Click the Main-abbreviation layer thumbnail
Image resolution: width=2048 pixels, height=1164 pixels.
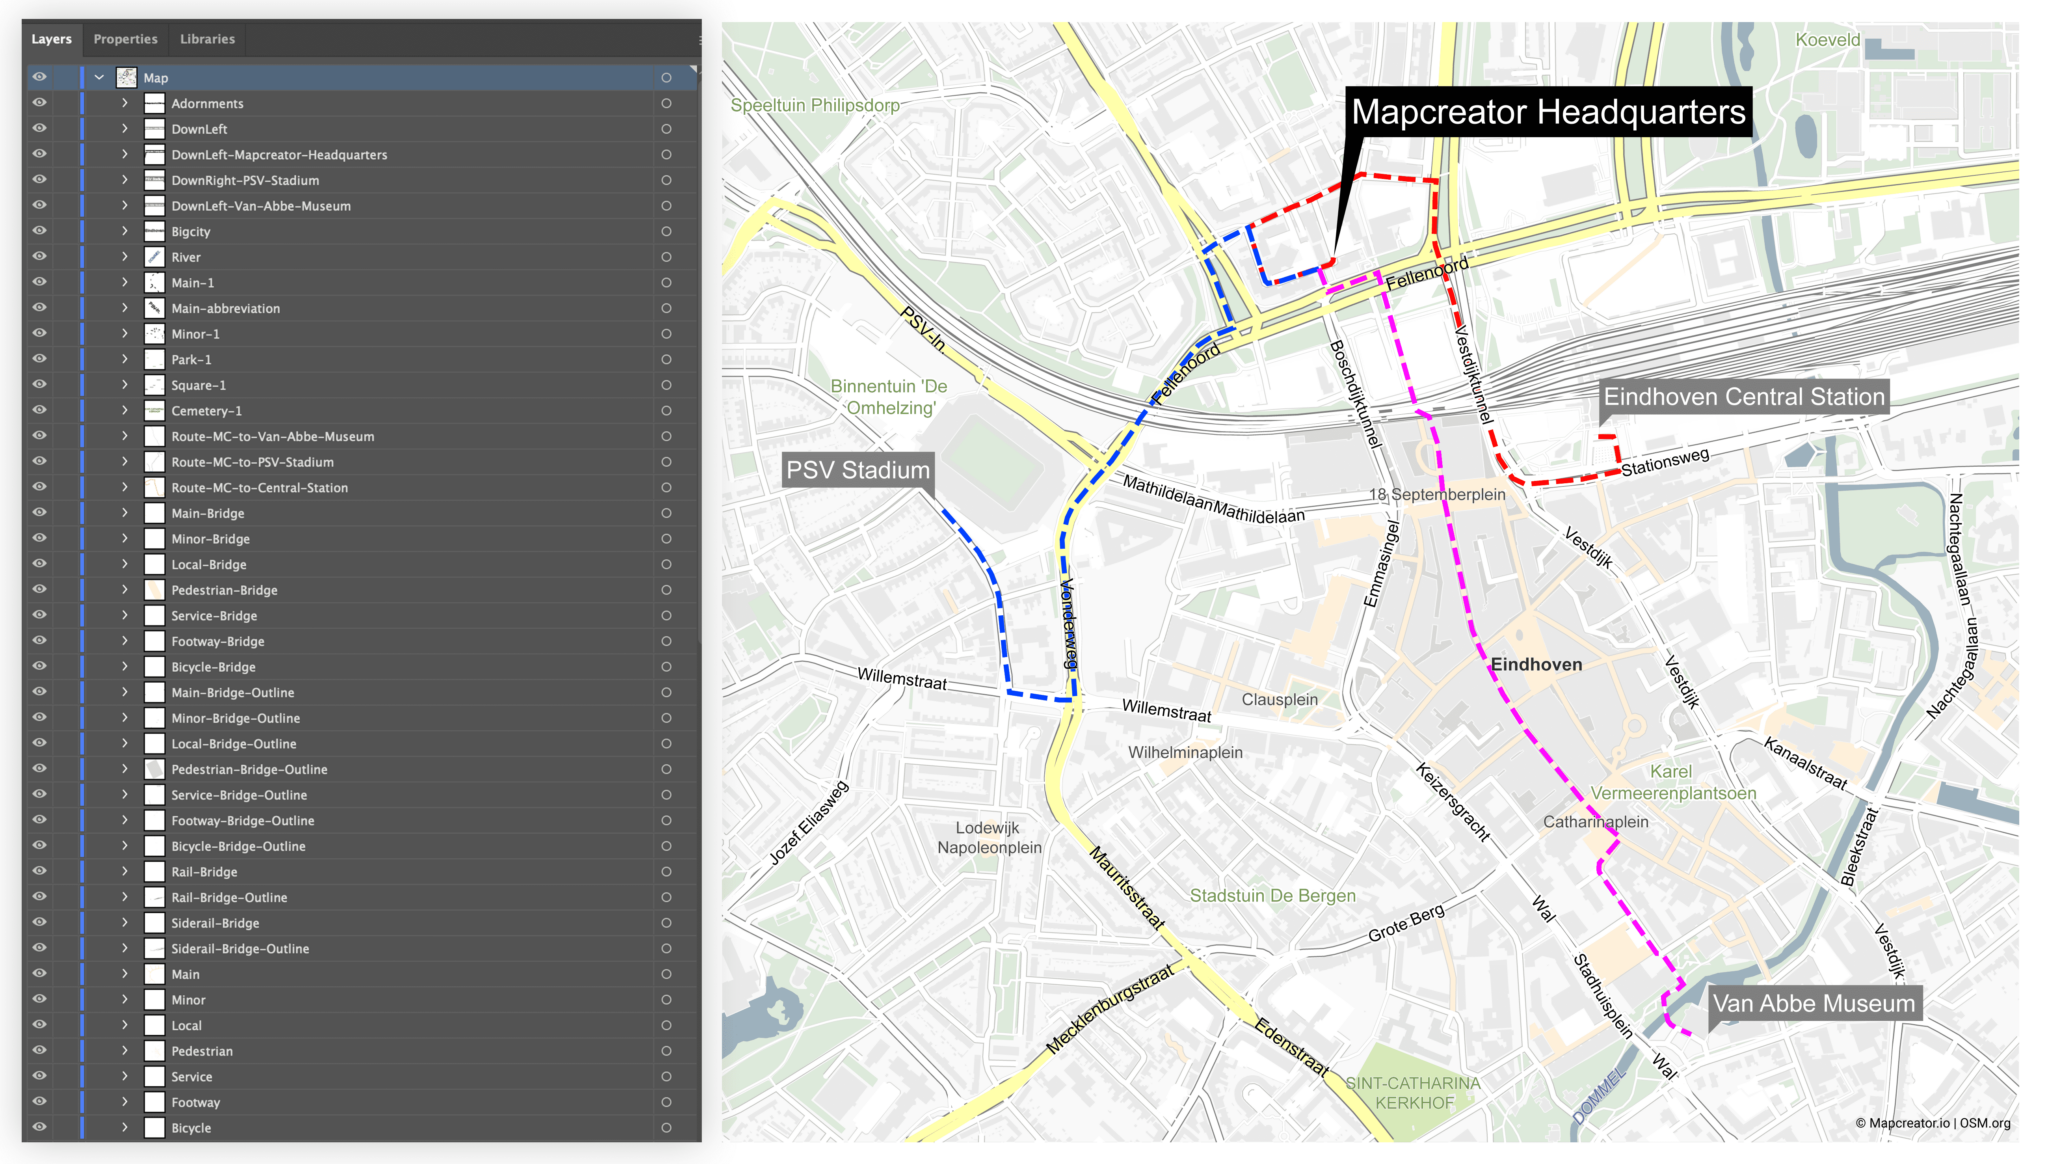pos(154,308)
